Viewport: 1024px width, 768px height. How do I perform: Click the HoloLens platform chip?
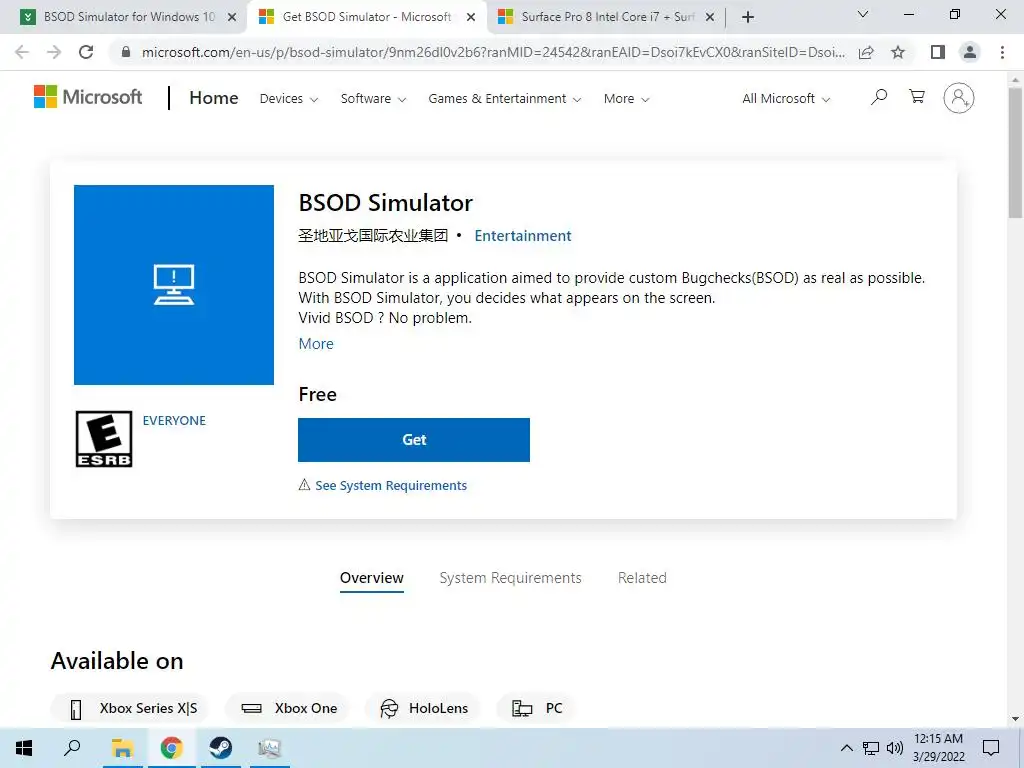click(x=423, y=708)
